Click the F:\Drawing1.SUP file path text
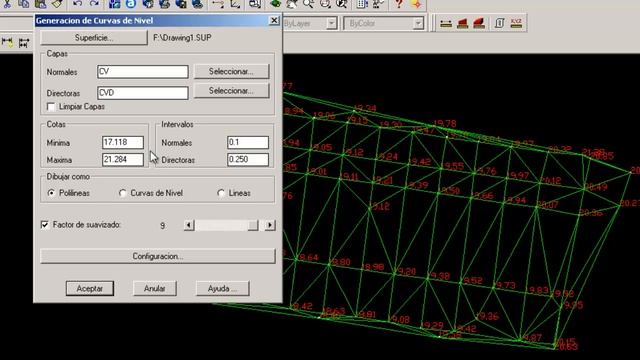640x360 pixels. point(182,38)
